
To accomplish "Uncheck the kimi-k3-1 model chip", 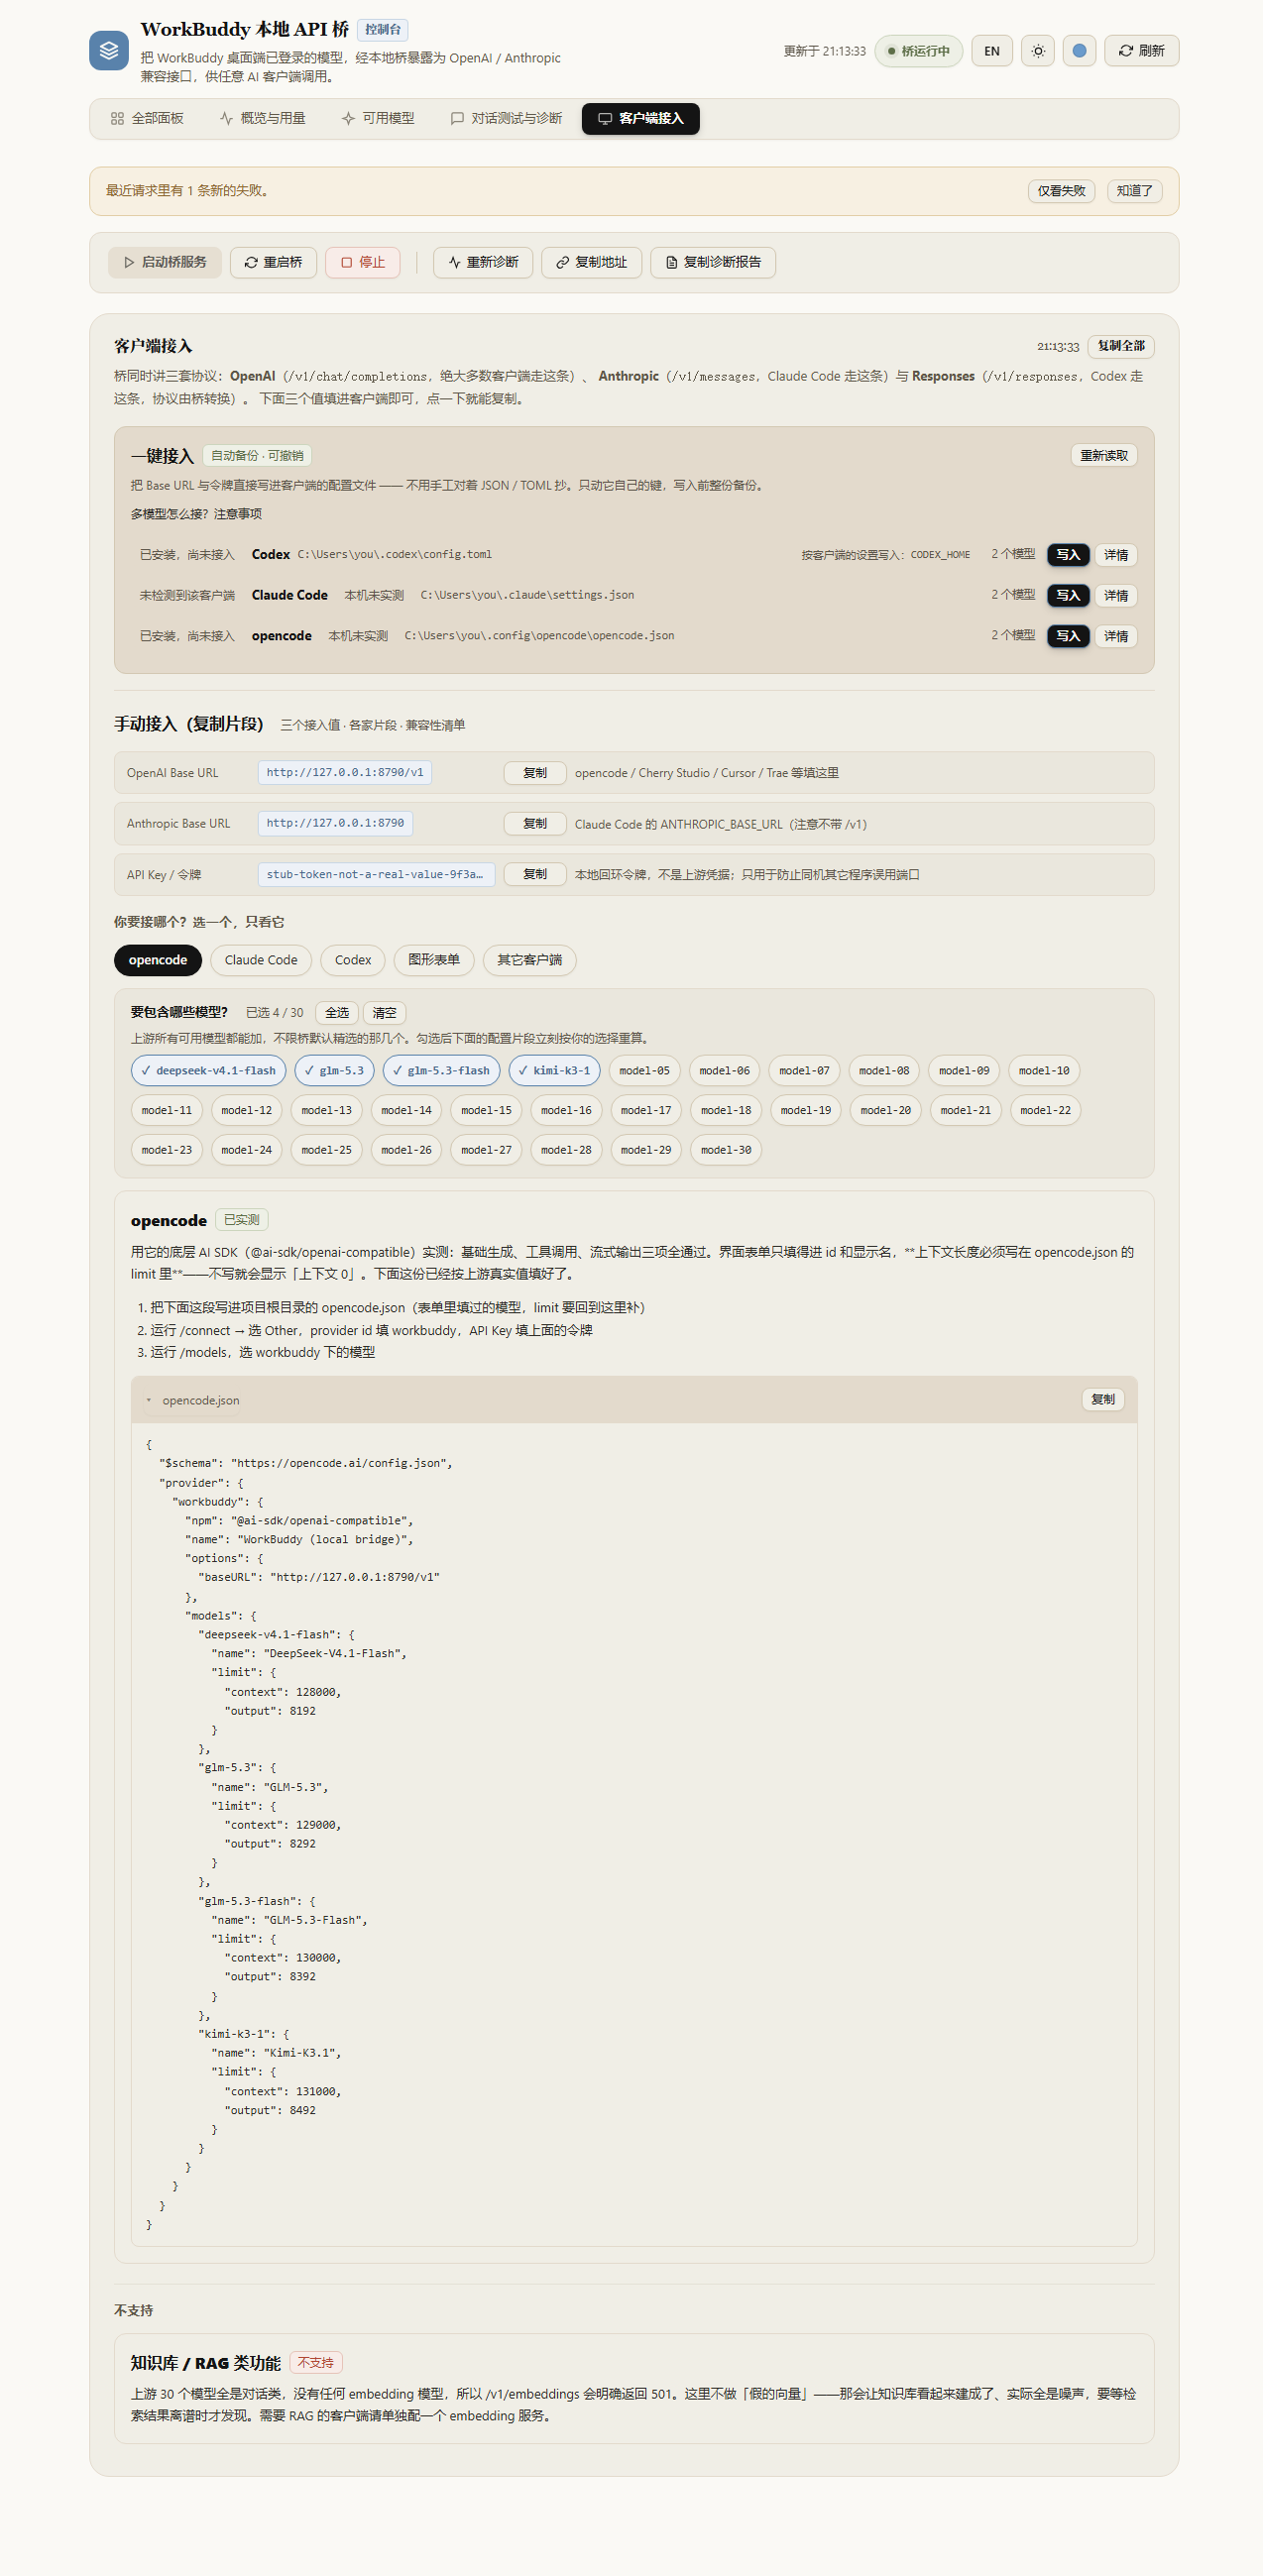I will click(x=555, y=1071).
